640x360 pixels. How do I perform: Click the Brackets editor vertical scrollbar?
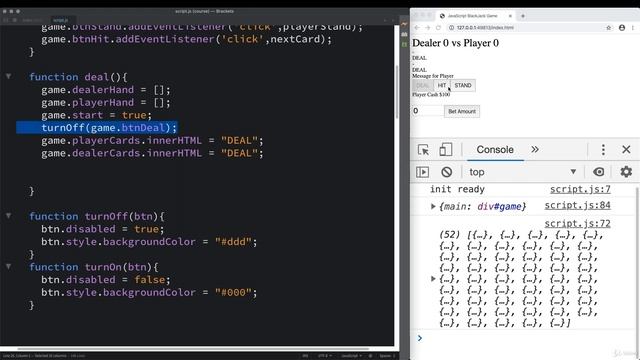click(396, 92)
